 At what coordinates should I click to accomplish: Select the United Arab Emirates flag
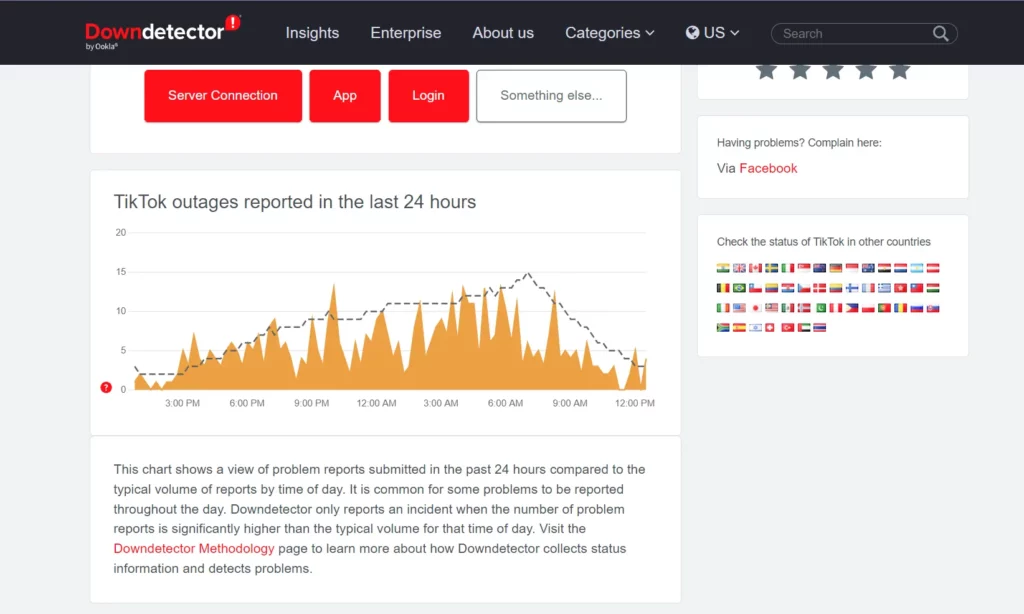pyautogui.click(x=804, y=327)
